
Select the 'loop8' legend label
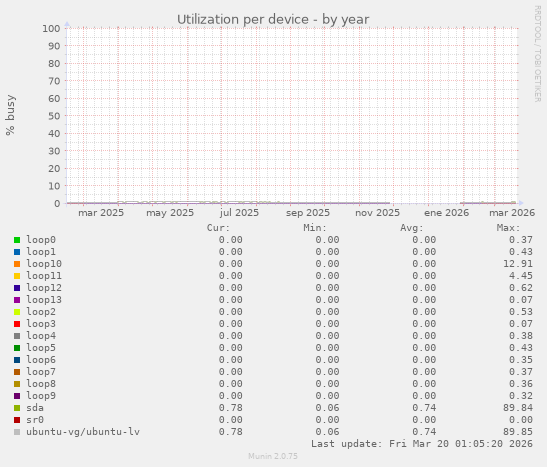(41, 384)
